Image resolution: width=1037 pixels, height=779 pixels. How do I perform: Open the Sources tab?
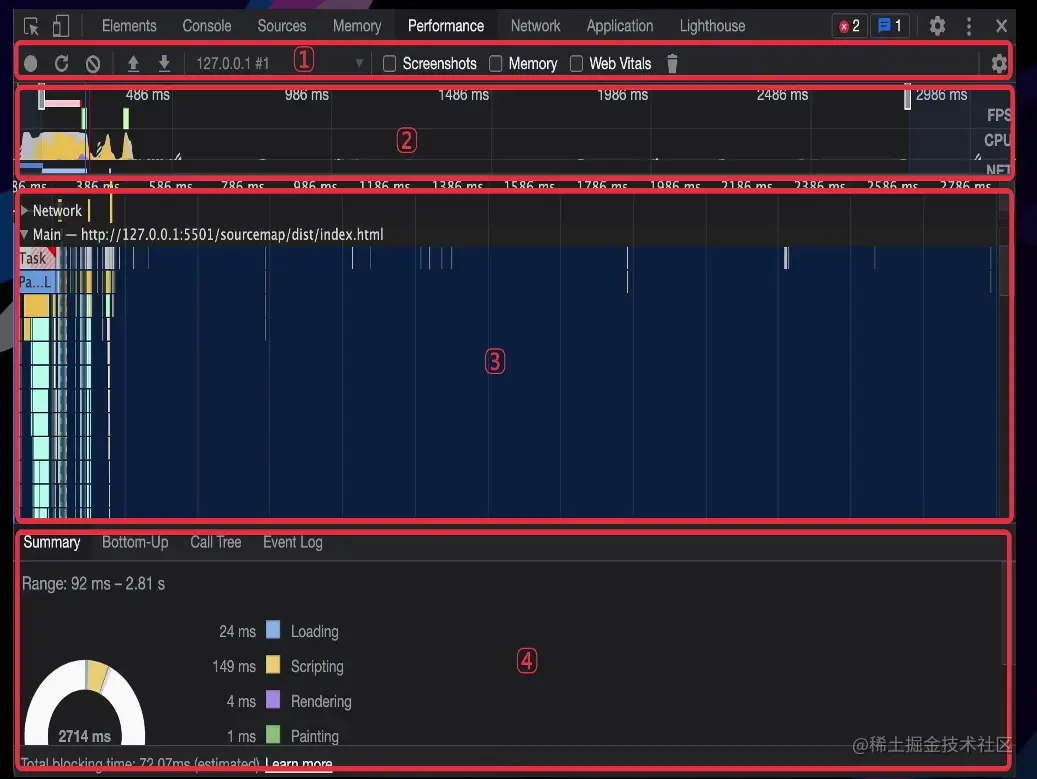tap(282, 26)
